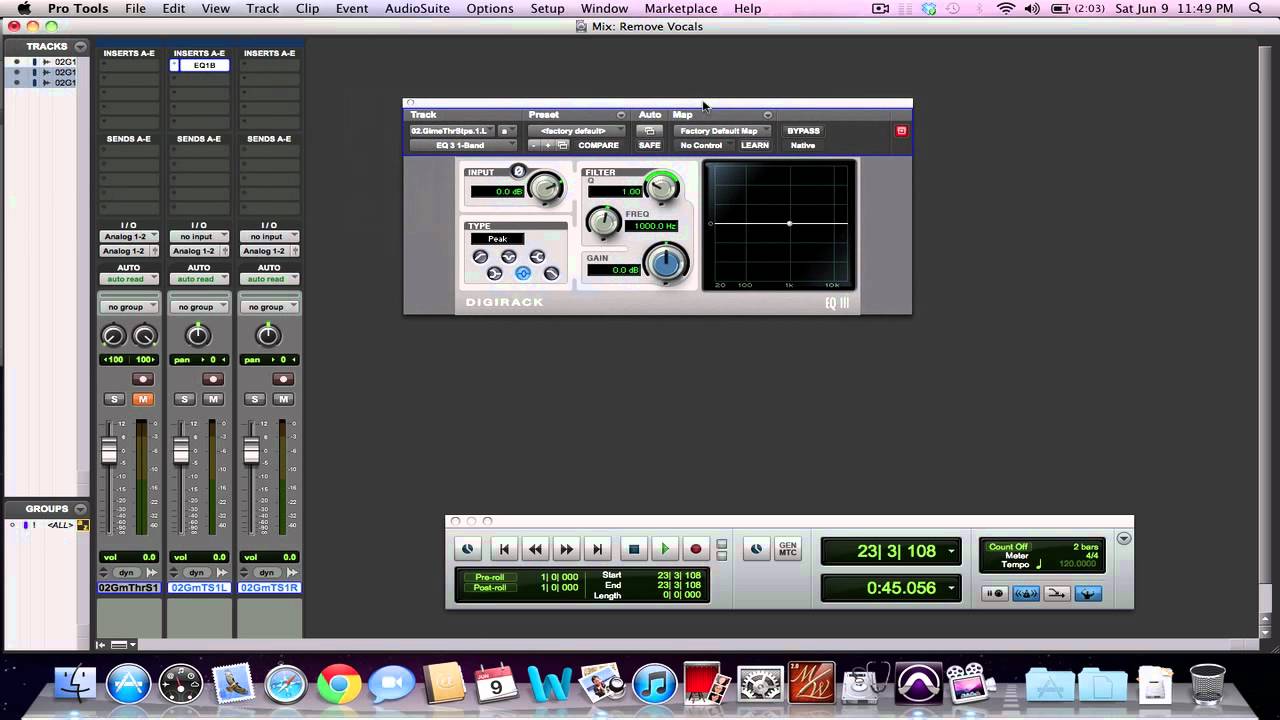Click the volume fader of 02GmThrS1 track
Screen dimensions: 1280x720
pyautogui.click(x=109, y=452)
